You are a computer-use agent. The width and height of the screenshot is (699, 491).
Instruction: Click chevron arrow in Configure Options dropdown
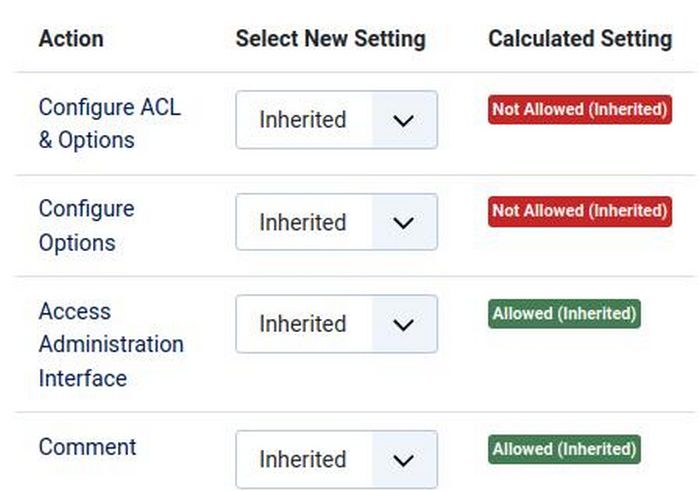coord(403,222)
